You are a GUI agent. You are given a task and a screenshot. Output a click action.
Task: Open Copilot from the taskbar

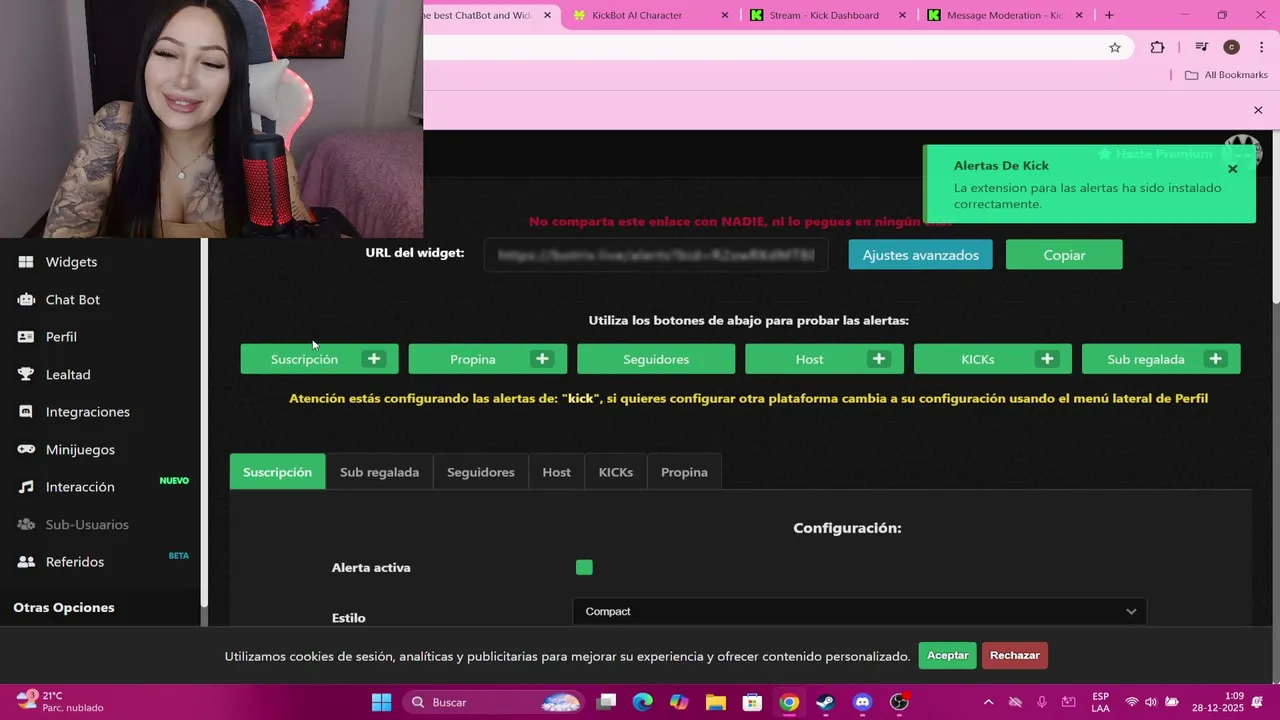[679, 702]
